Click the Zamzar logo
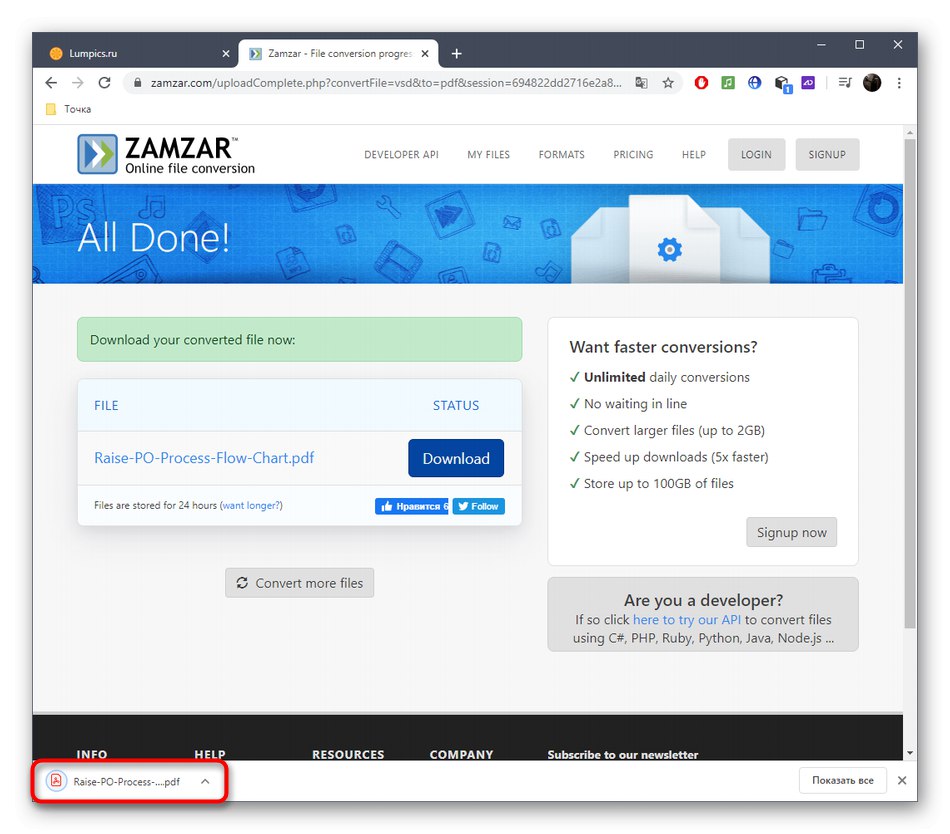950x834 pixels. click(x=166, y=154)
